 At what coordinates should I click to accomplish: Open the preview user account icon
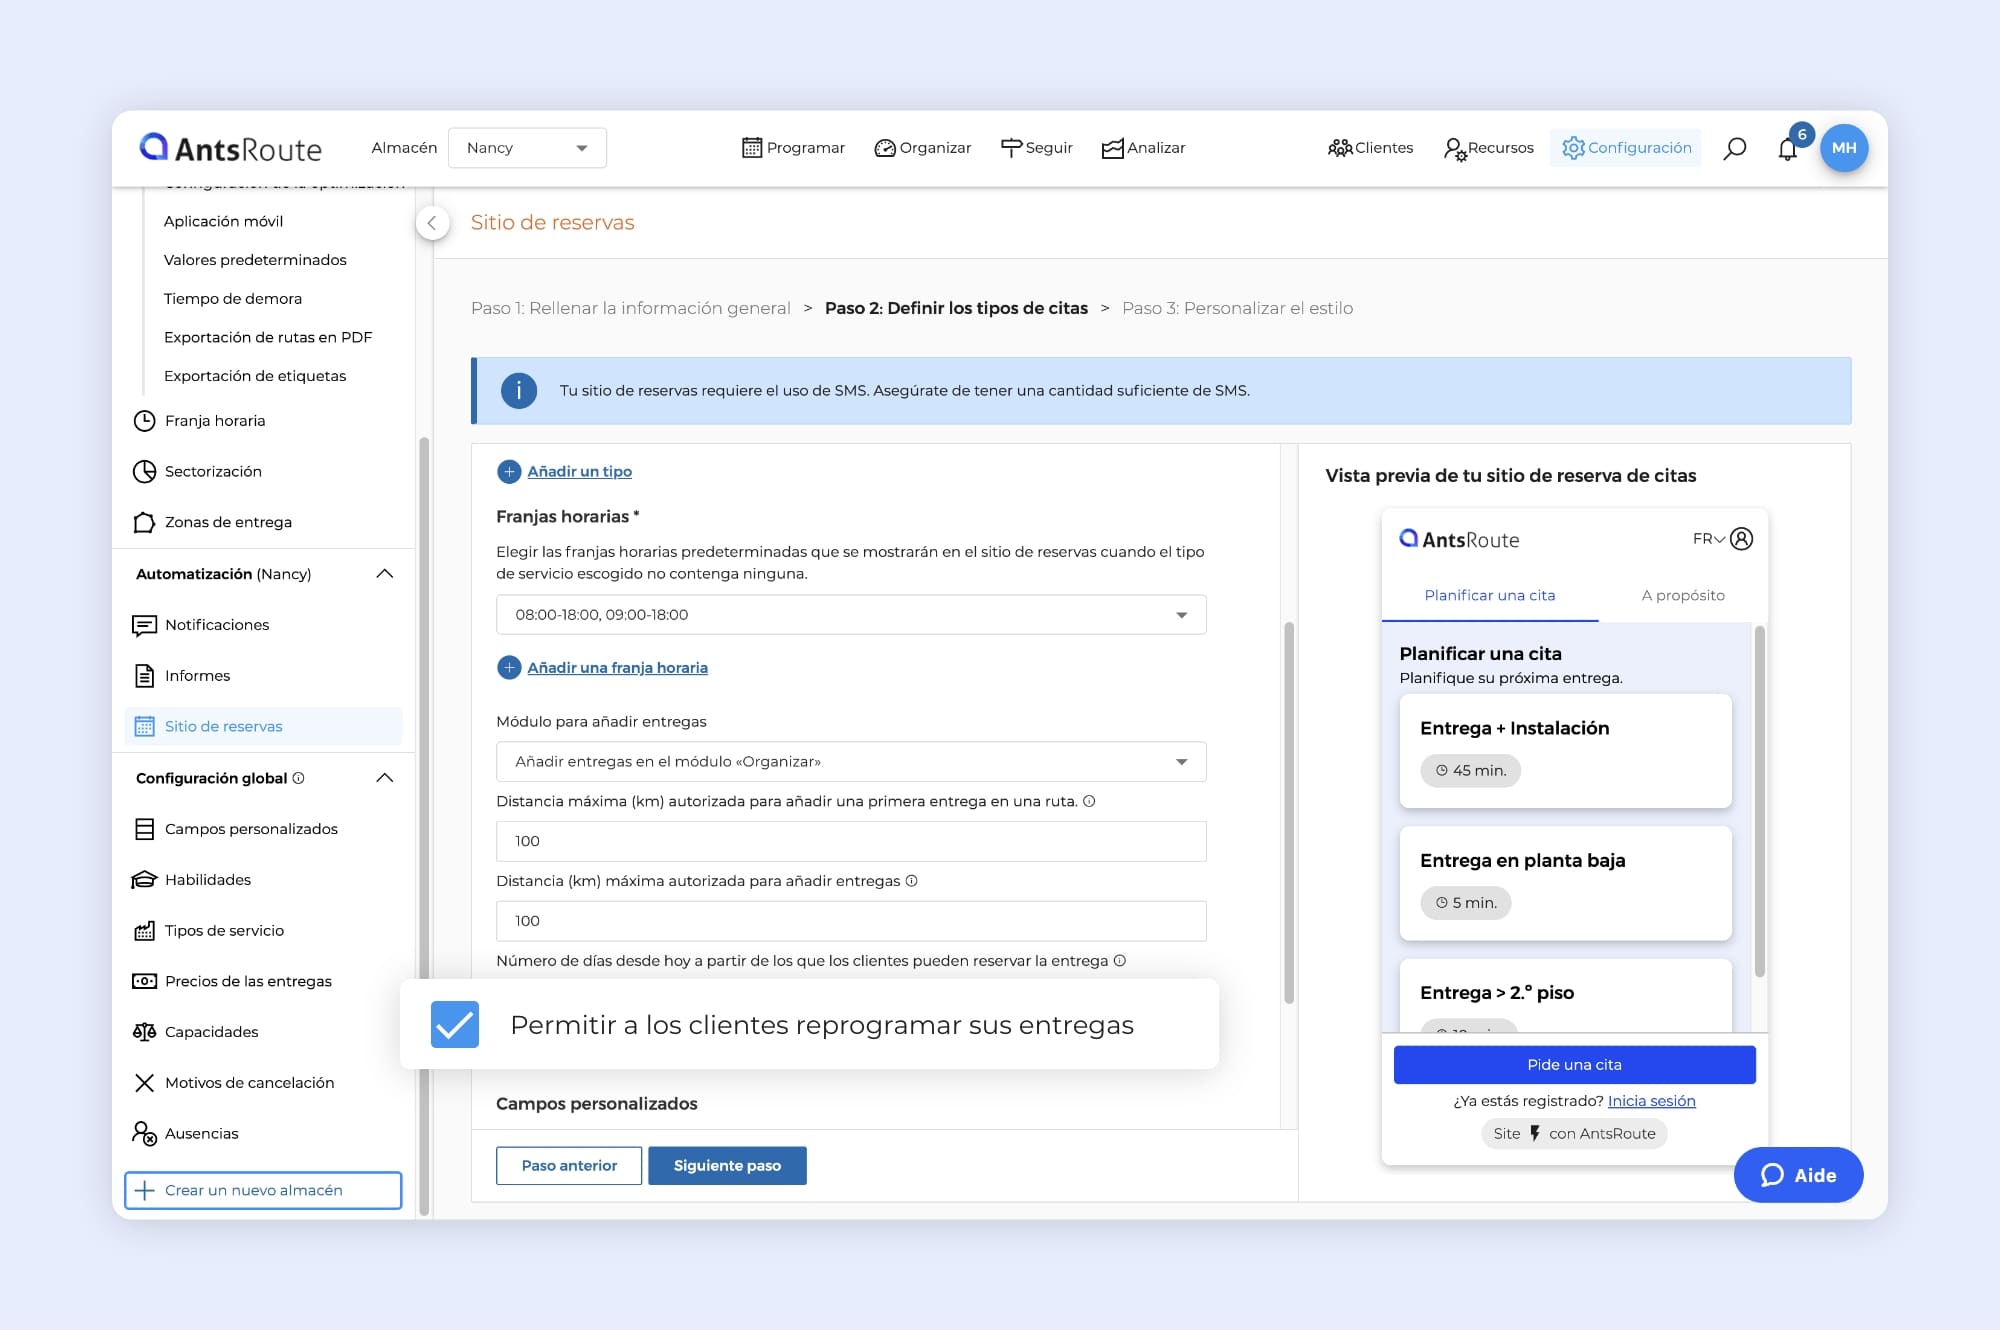tap(1741, 539)
